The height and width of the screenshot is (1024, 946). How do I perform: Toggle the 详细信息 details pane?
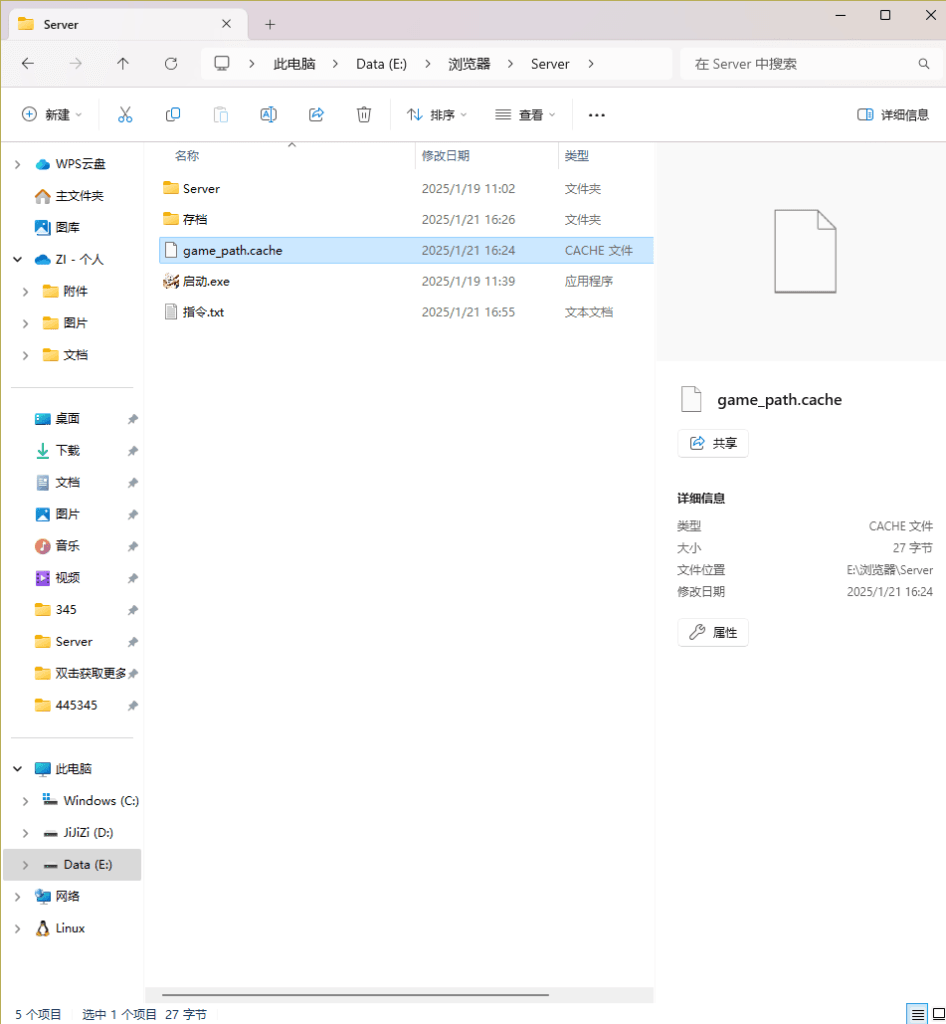[893, 115]
